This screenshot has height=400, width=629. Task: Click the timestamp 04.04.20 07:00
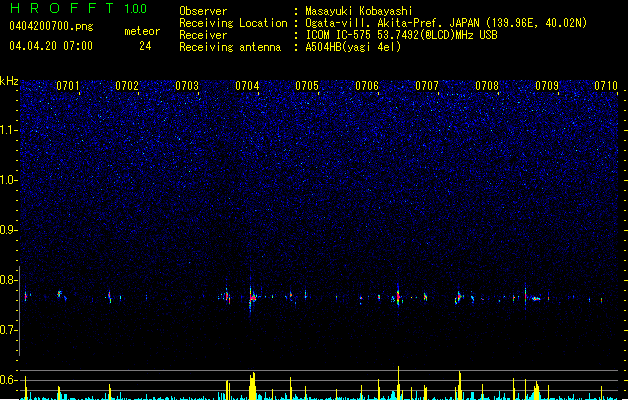tap(51, 46)
